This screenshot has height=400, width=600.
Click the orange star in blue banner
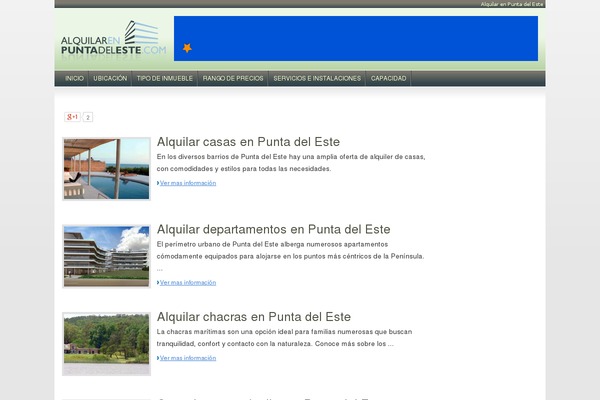pyautogui.click(x=187, y=48)
